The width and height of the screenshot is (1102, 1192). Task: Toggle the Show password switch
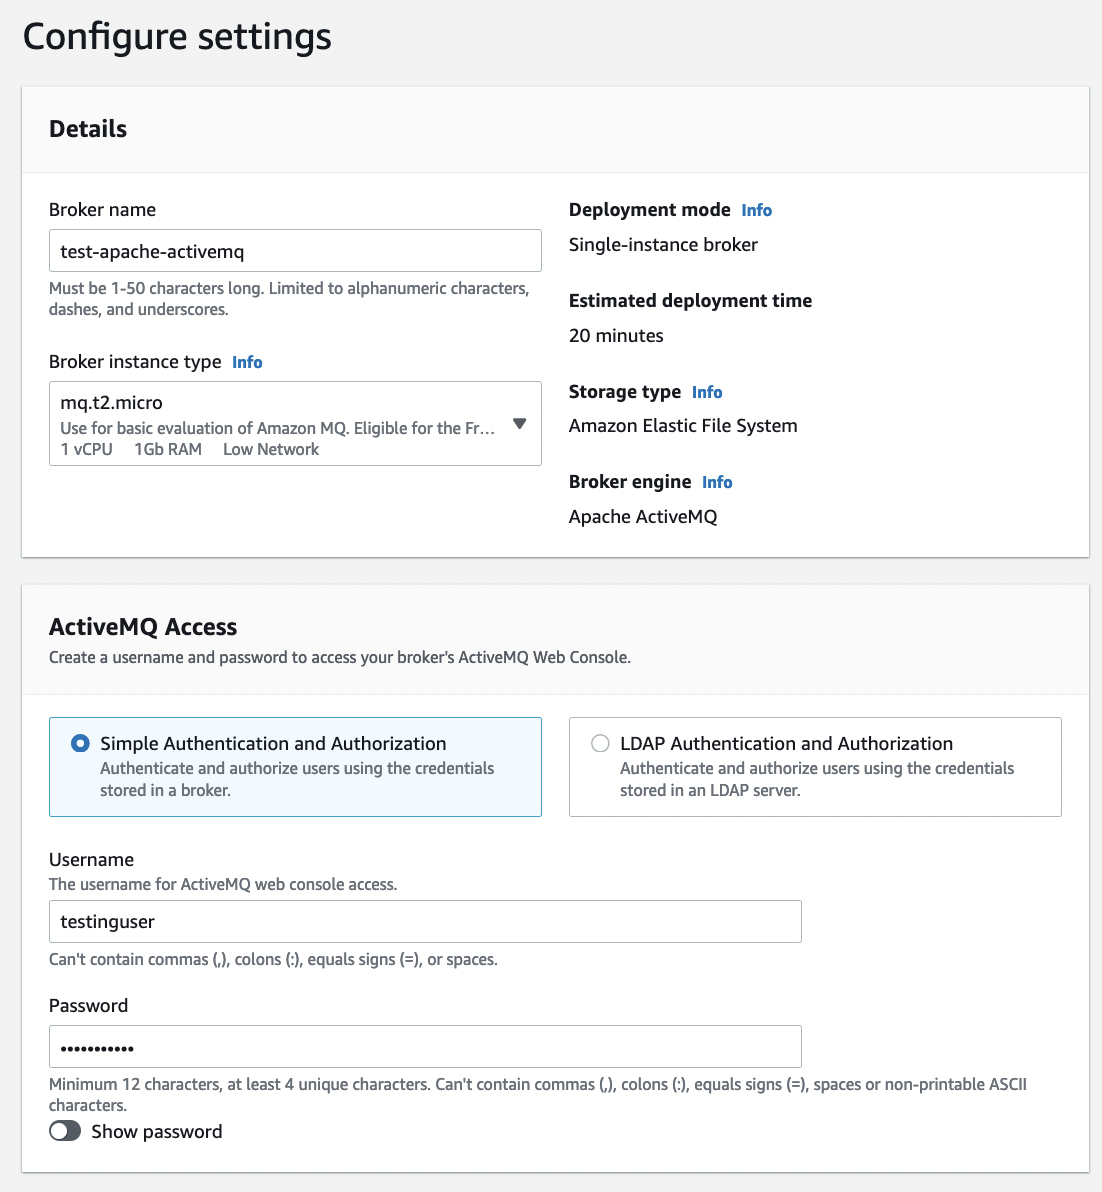65,1131
